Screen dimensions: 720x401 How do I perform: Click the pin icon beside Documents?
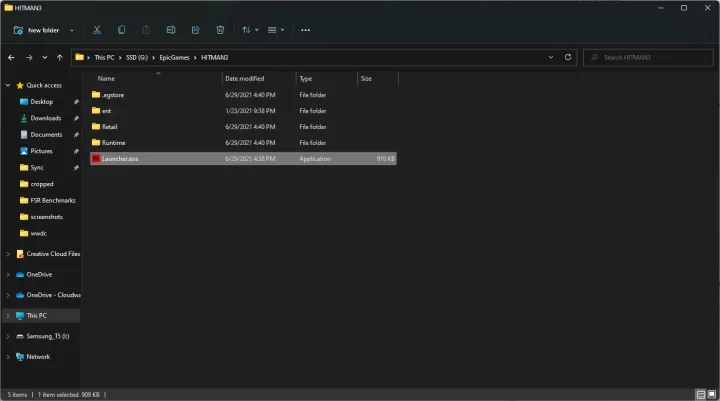click(x=76, y=135)
